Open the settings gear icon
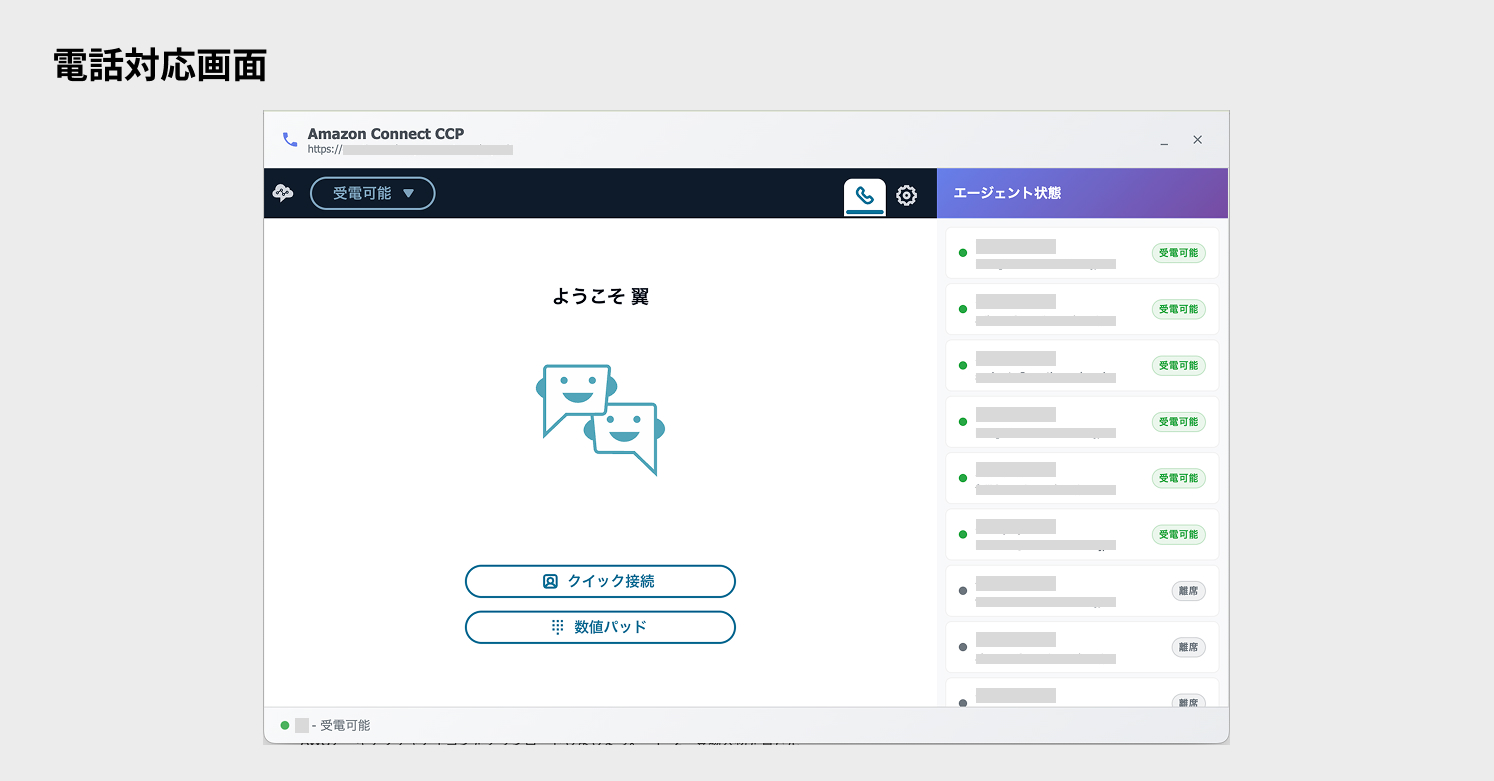The image size is (1494, 781). (x=906, y=195)
